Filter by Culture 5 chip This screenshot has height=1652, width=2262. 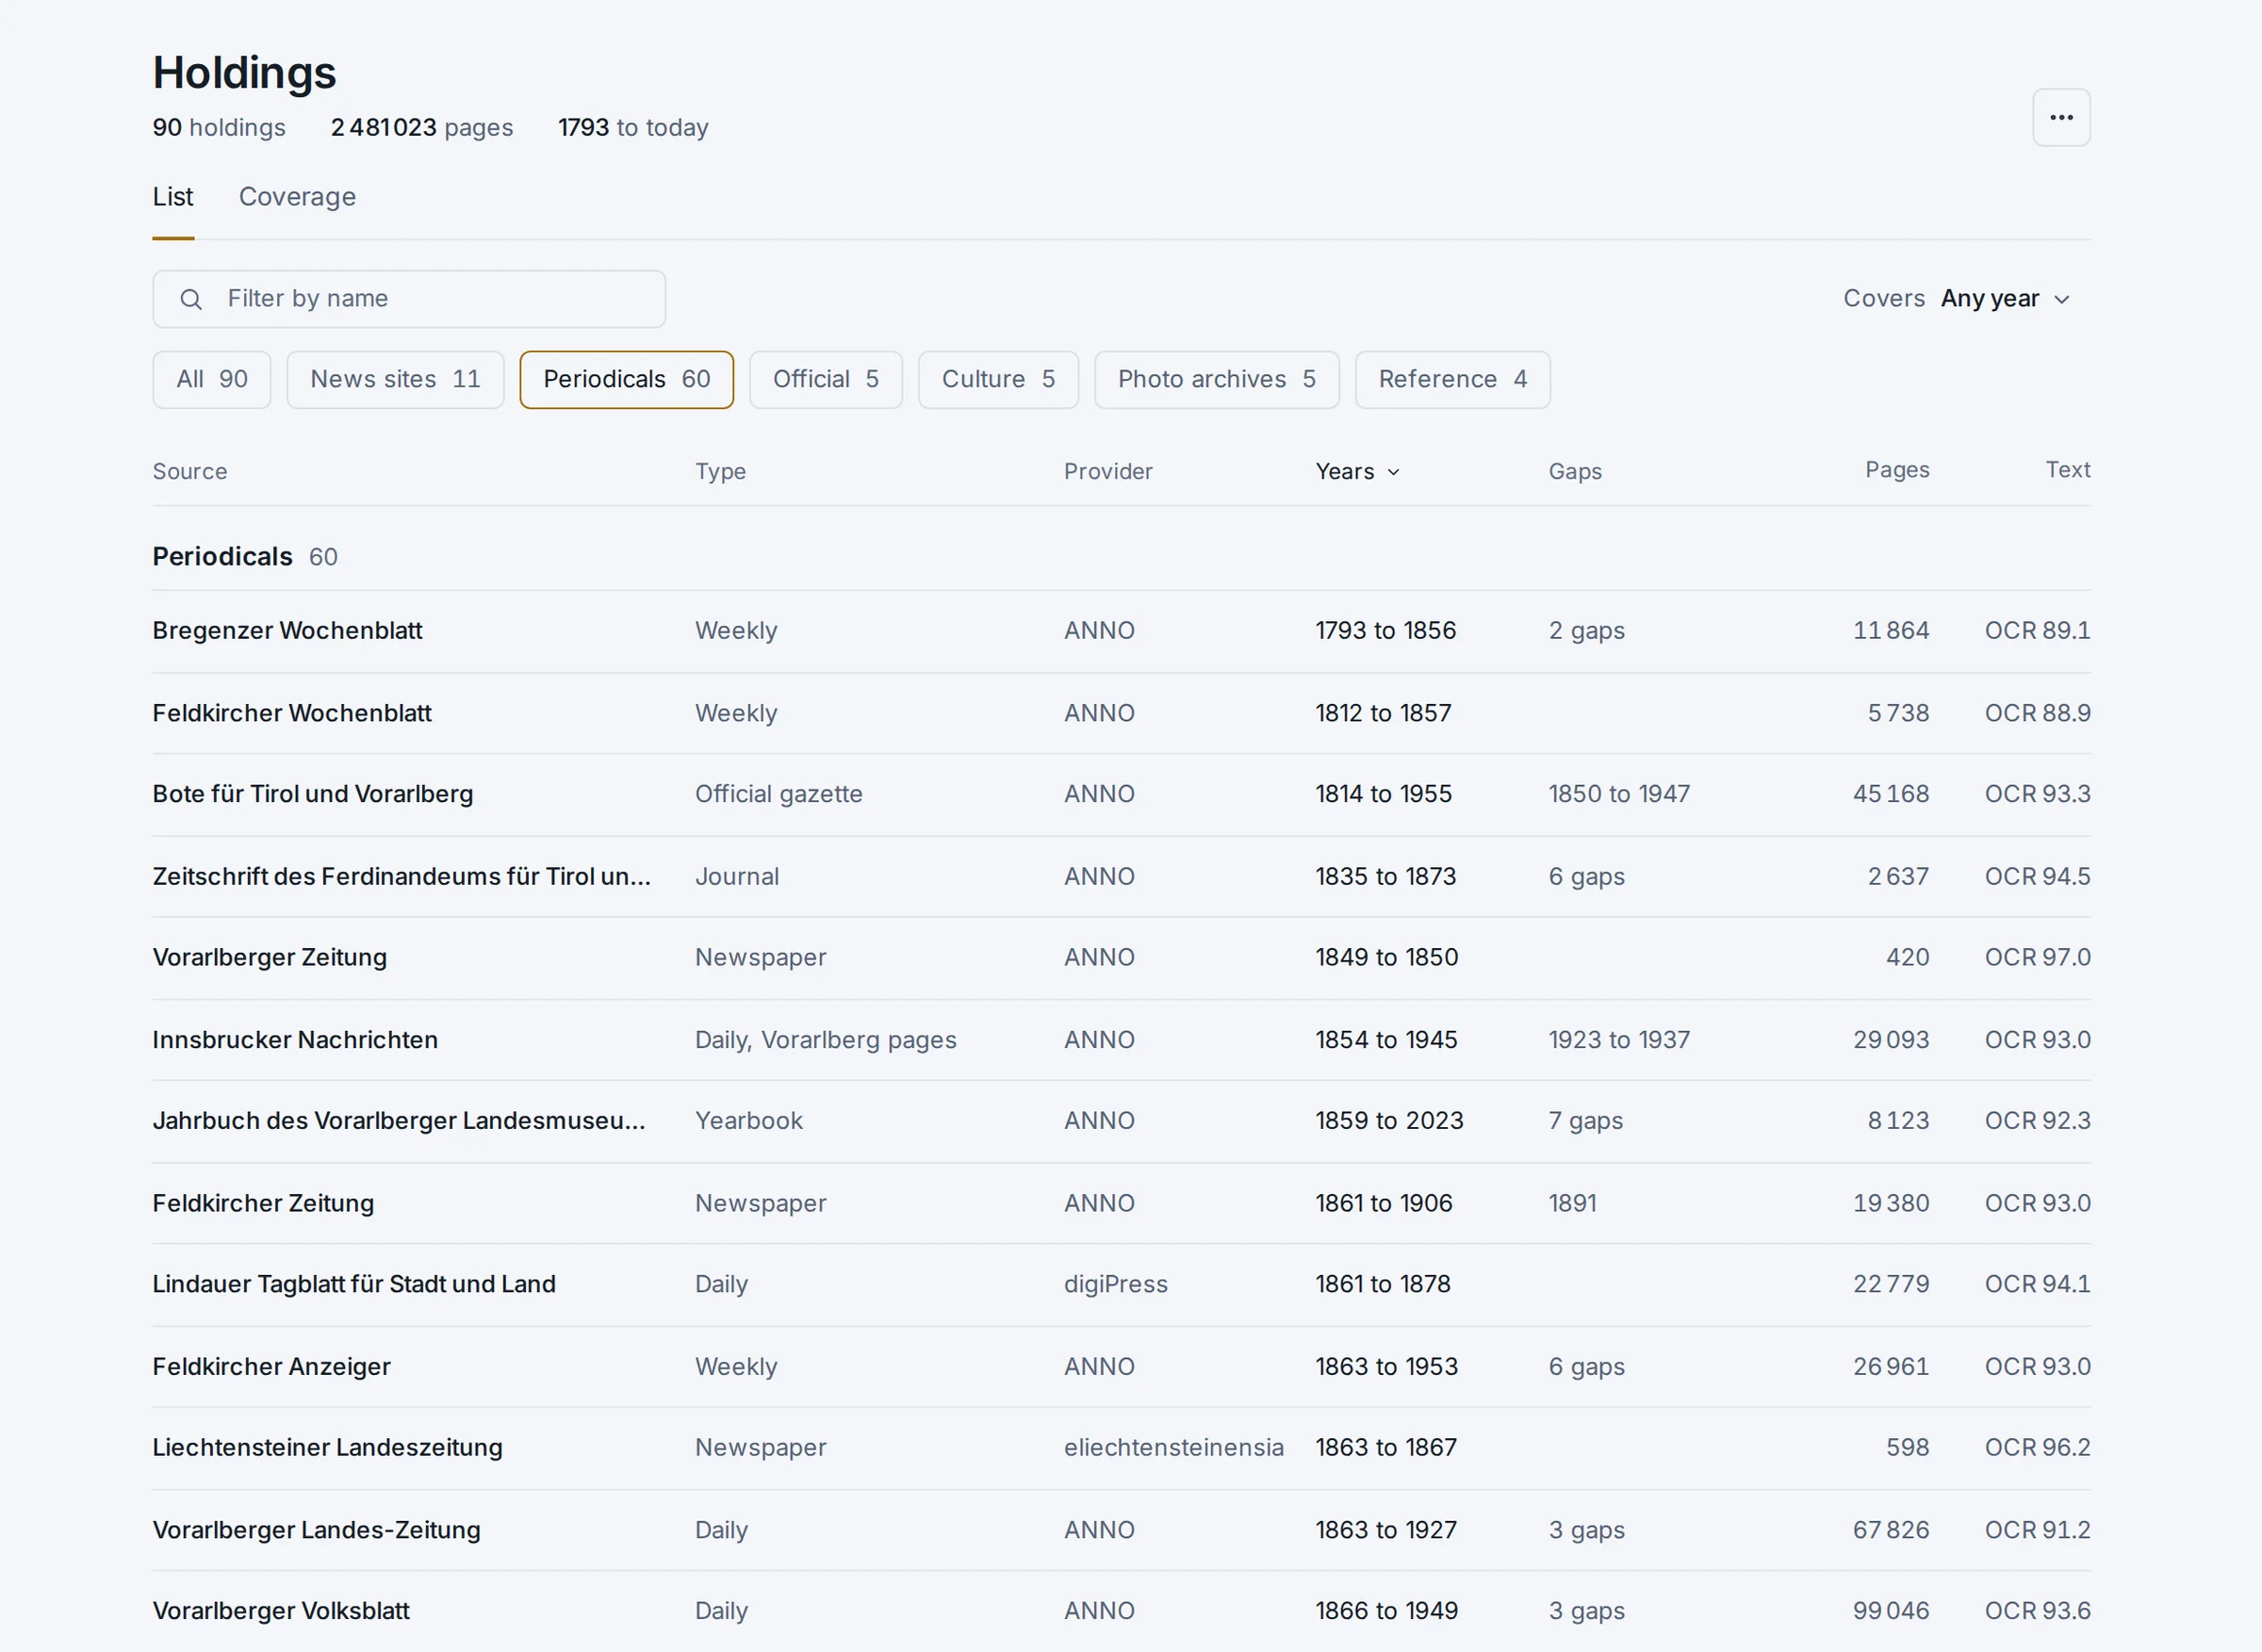[998, 380]
